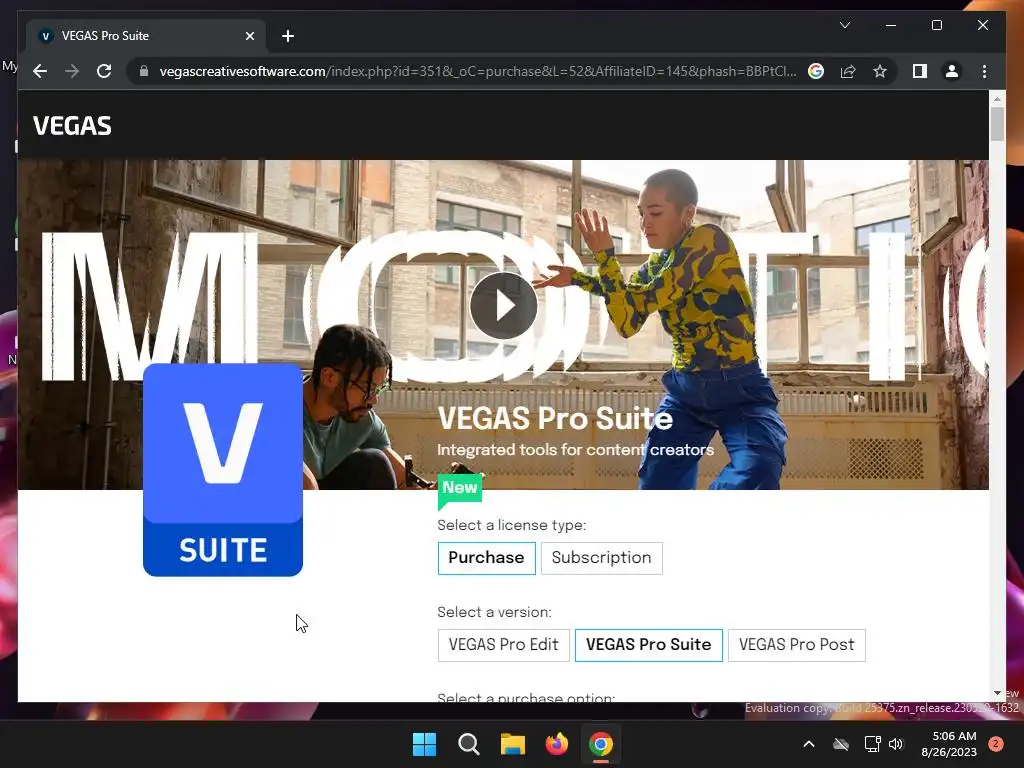The width and height of the screenshot is (1024, 768).
Task: Click the cloud sync icon in the system tray
Action: pos(841,744)
